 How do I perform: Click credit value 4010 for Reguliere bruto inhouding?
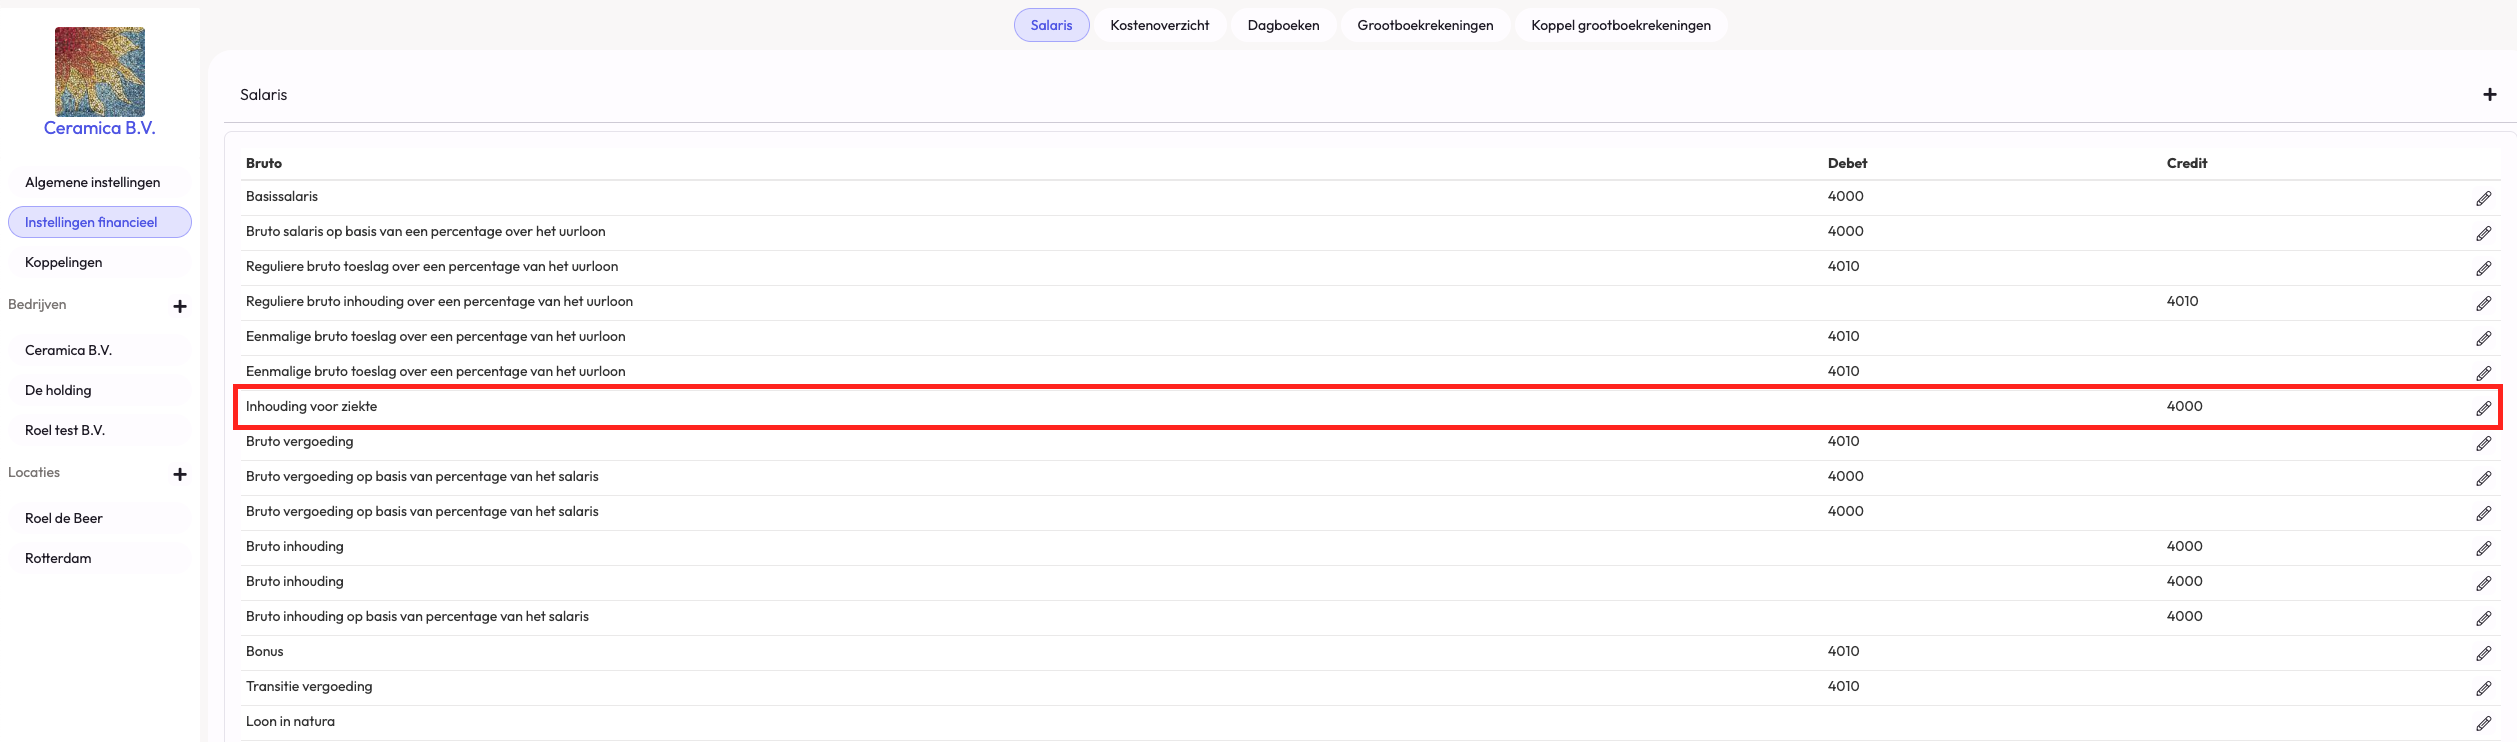point(2183,301)
